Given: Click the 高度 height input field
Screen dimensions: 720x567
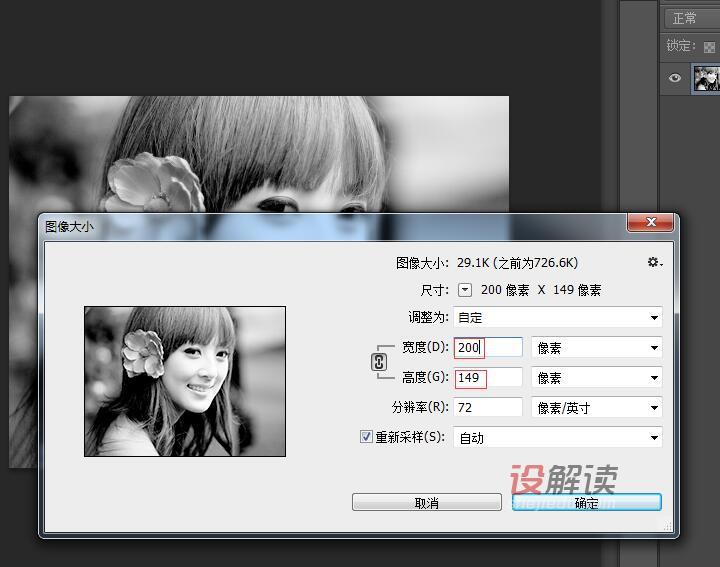Looking at the screenshot, I should click(488, 378).
